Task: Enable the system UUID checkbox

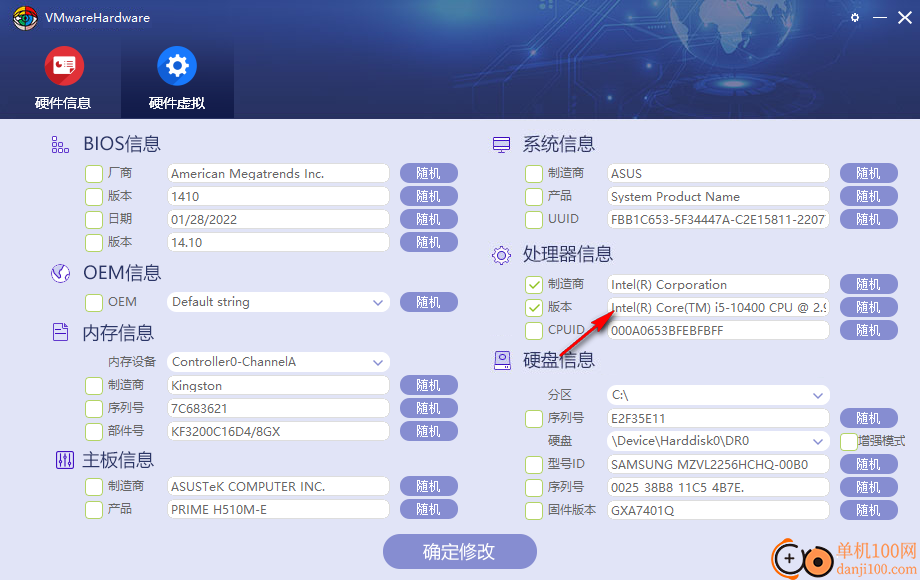Action: tap(534, 219)
